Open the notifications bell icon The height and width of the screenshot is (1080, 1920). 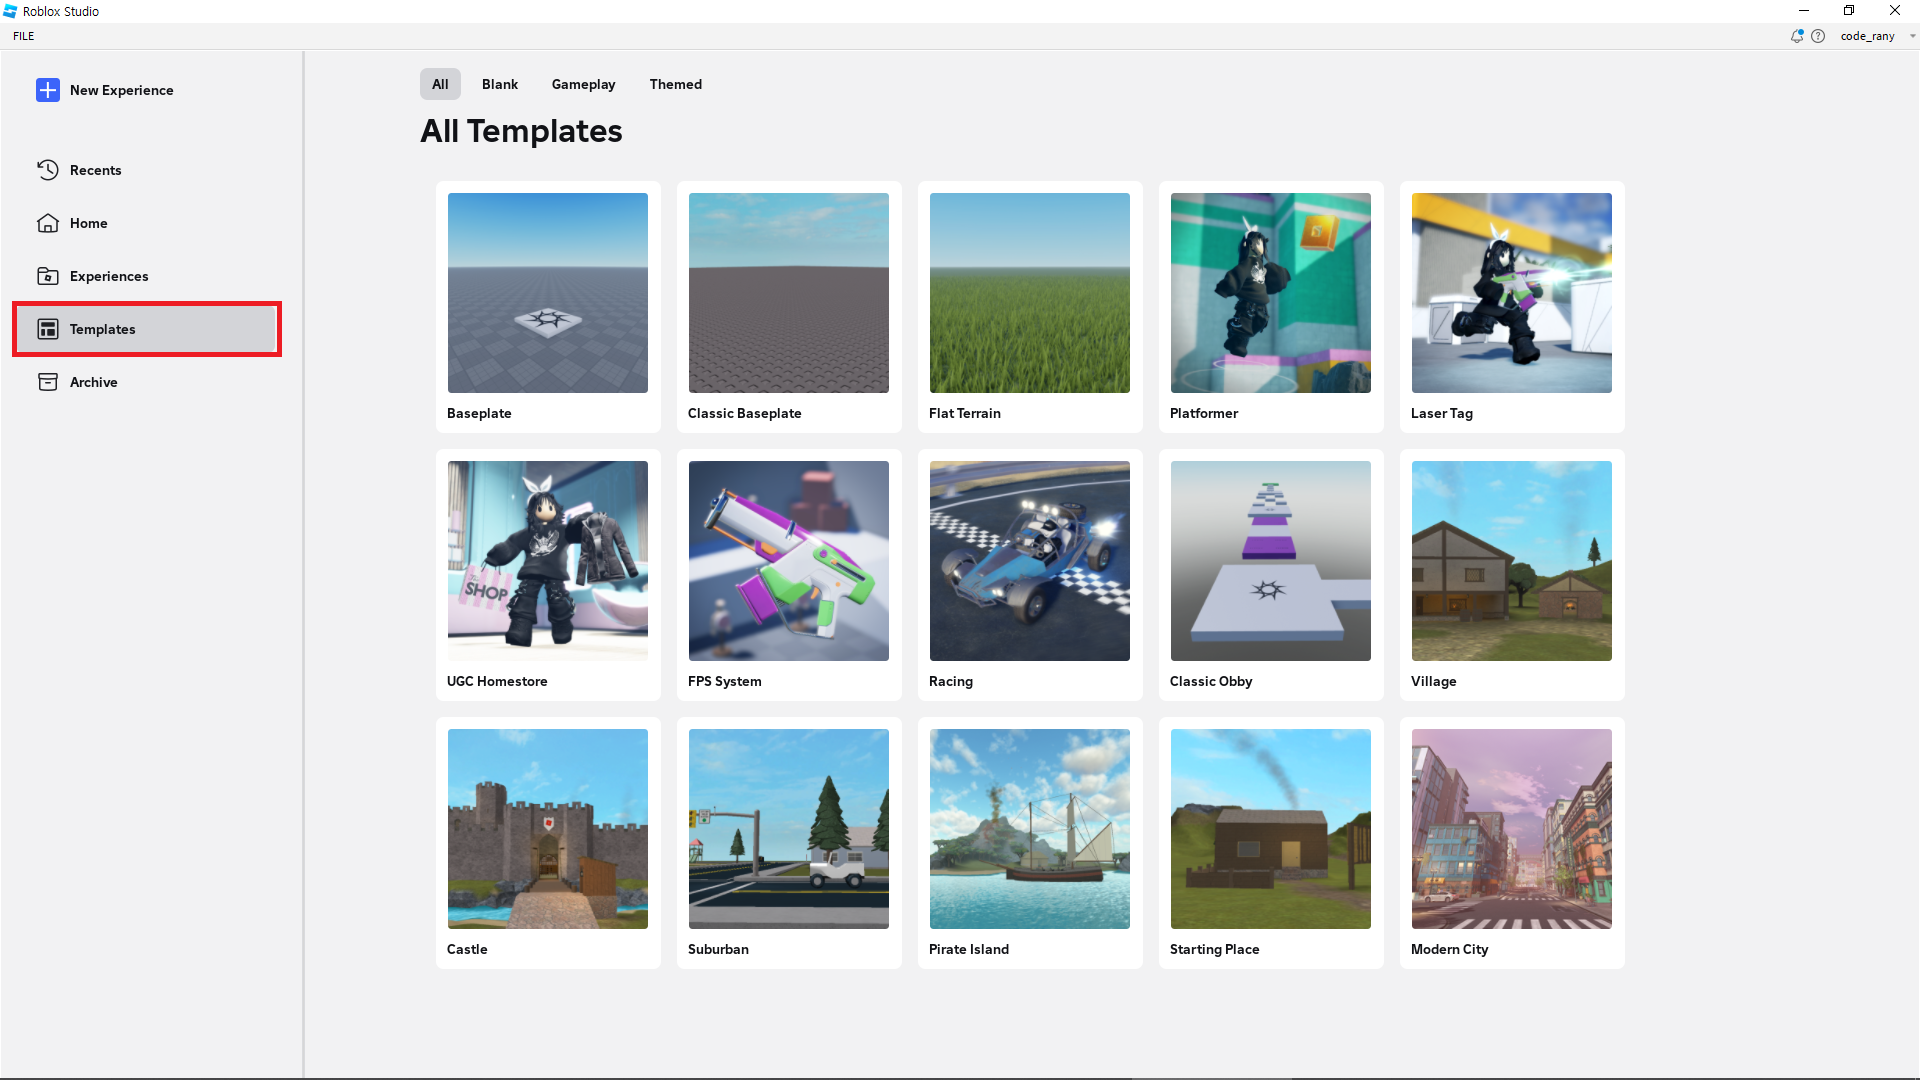(x=1797, y=36)
